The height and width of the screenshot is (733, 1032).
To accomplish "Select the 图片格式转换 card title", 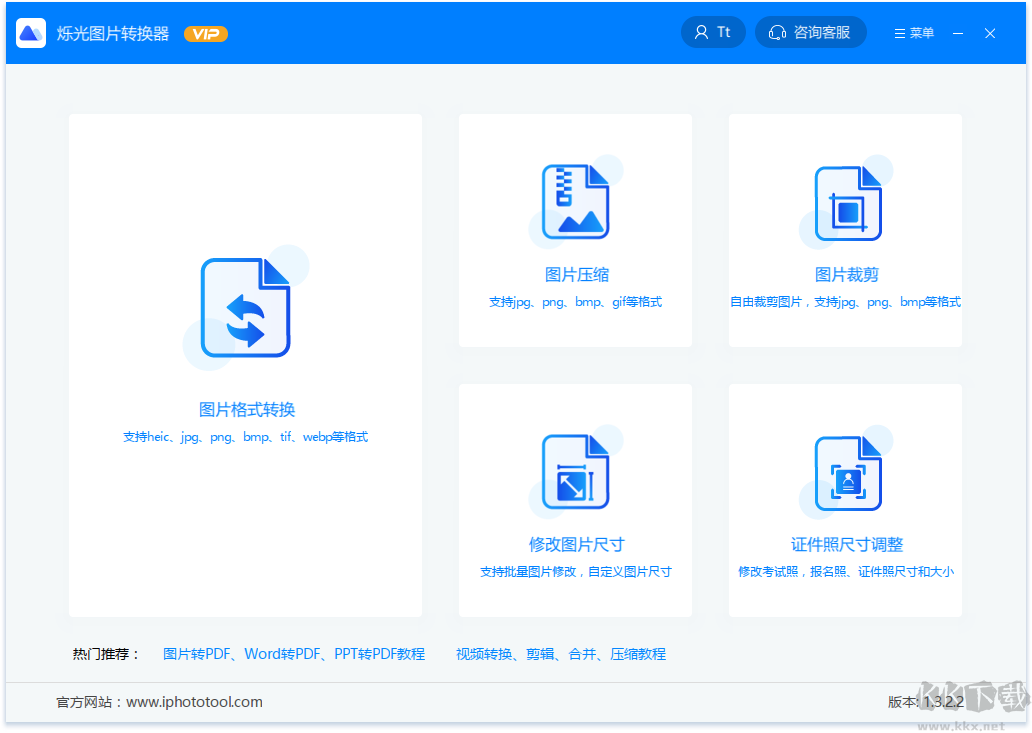I will 245,407.
